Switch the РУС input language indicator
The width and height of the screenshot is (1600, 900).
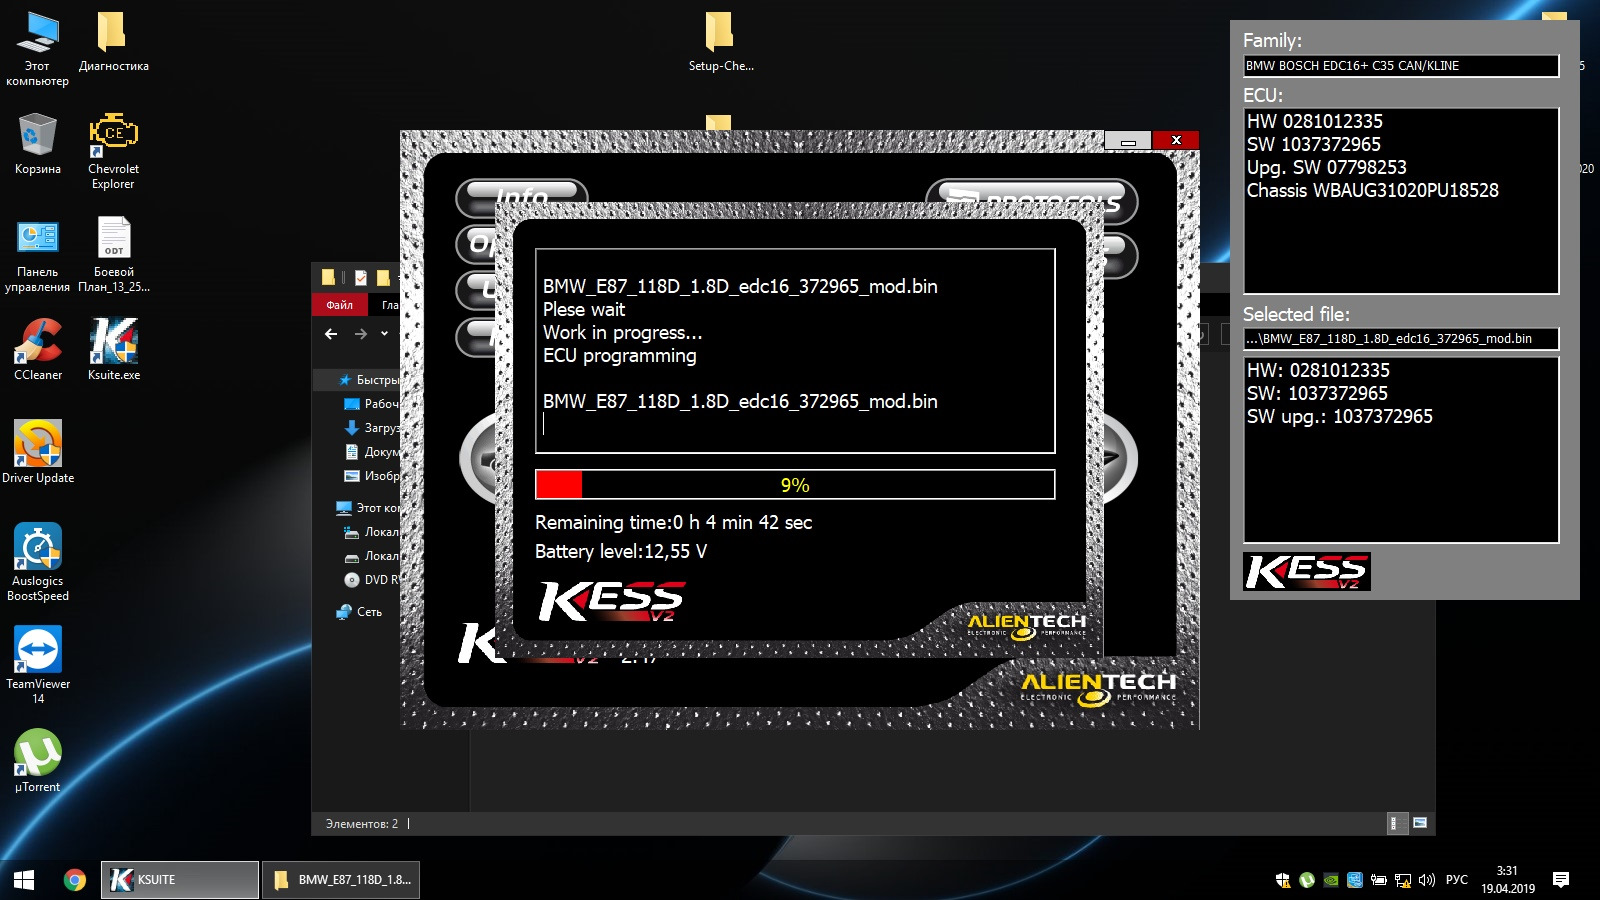coord(1457,880)
